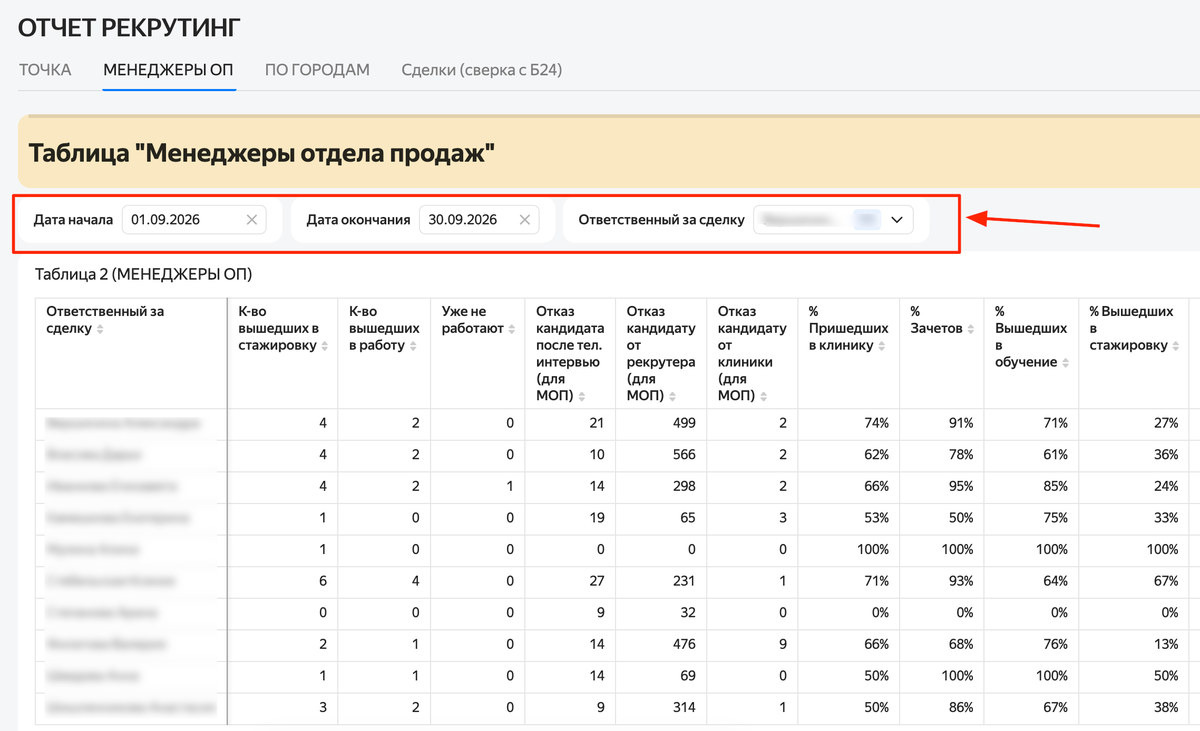Image resolution: width=1200 pixels, height=731 pixels.
Task: Click the value 476 in the table
Action: [683, 645]
